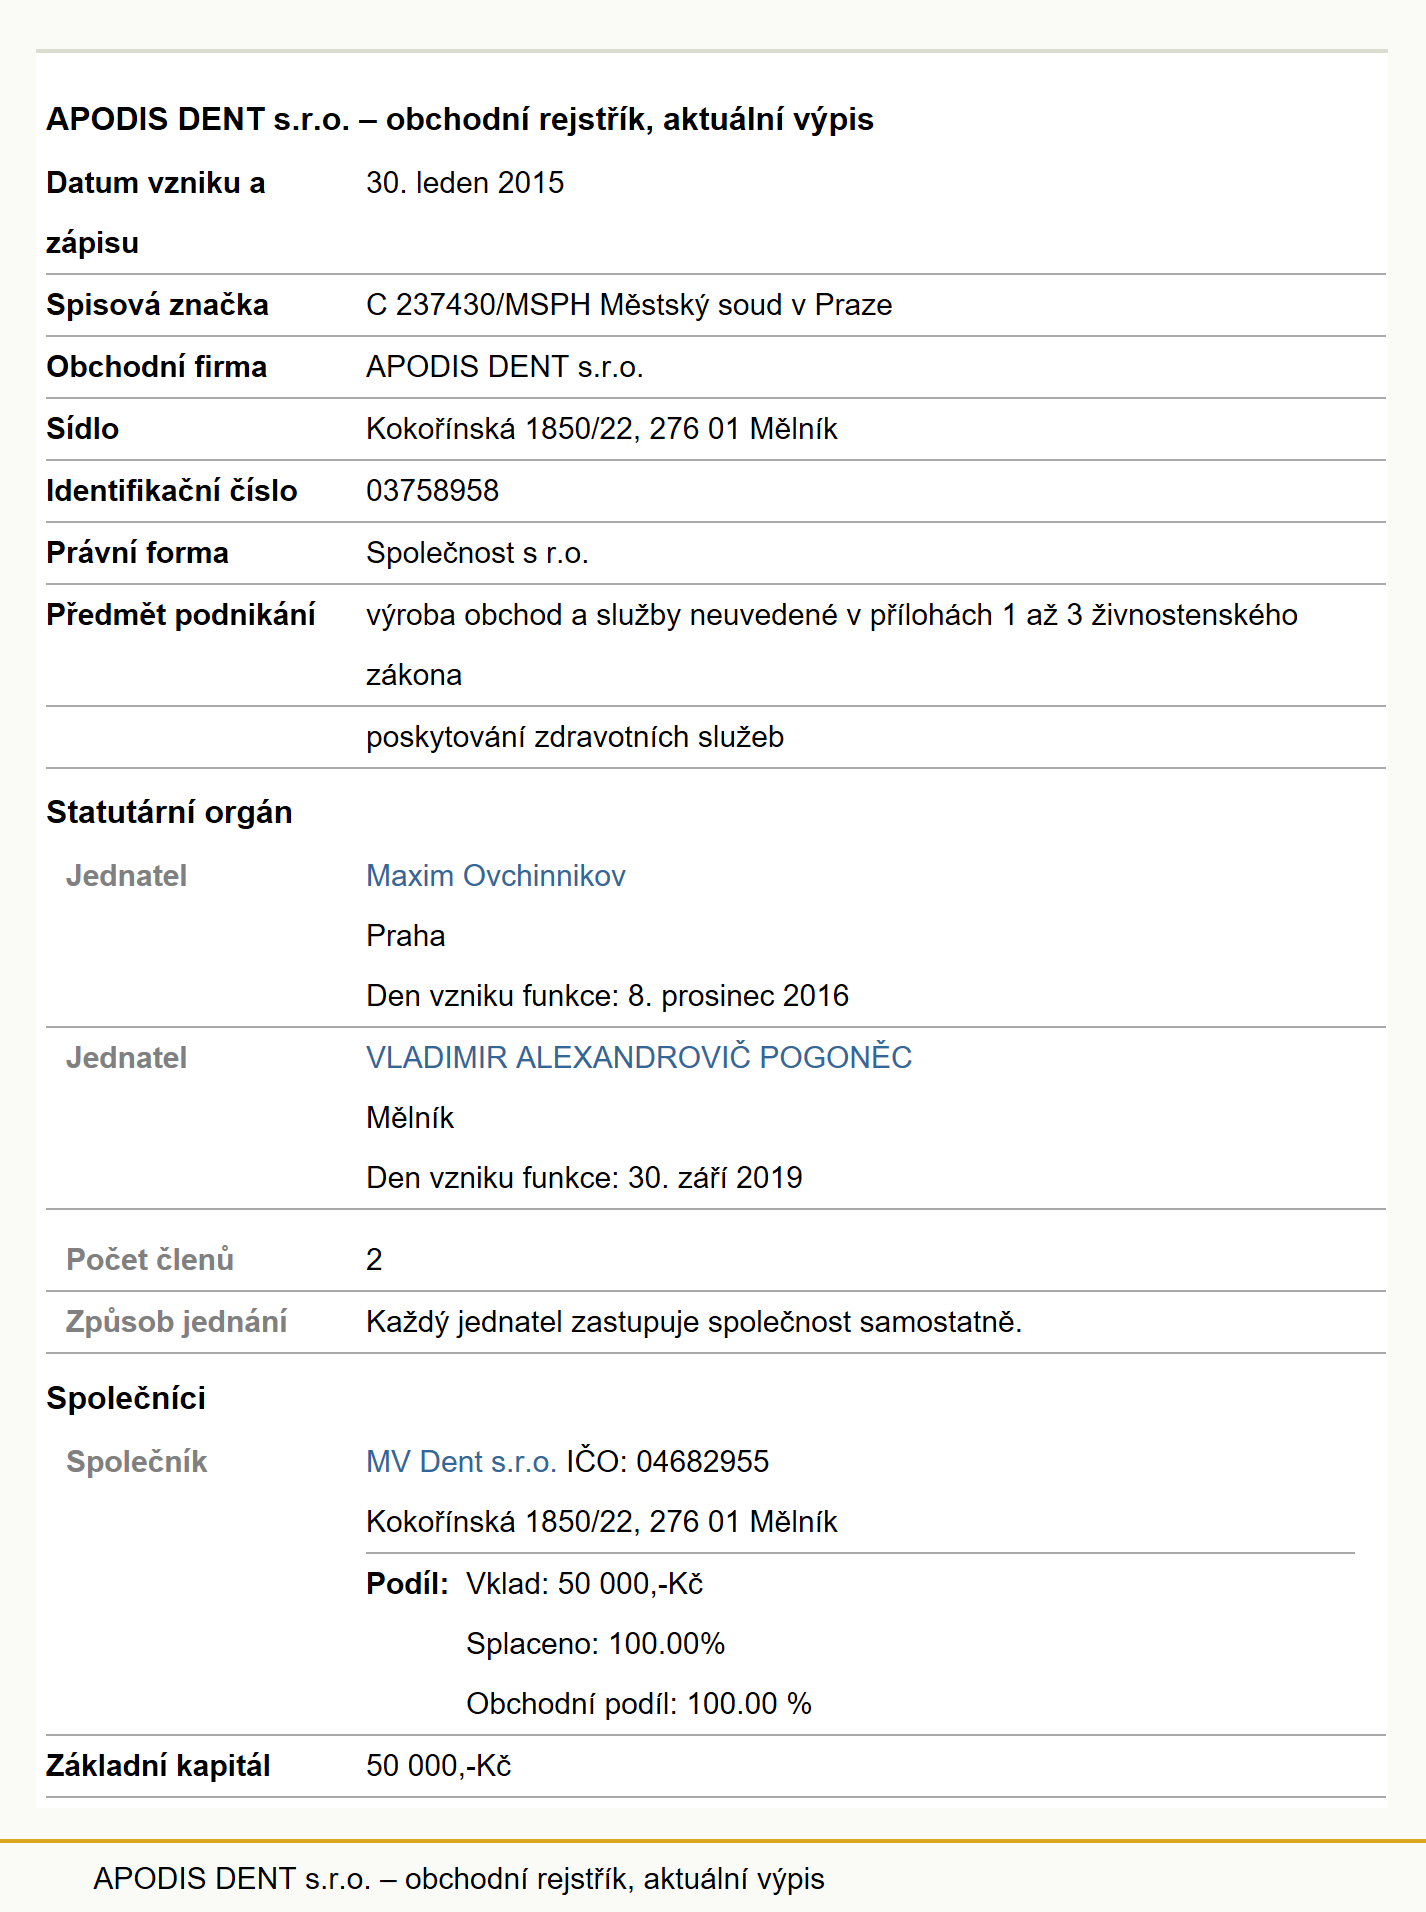Viewport: 1426px width, 1912px height.
Task: Click the Počet členů value 2
Action: (x=374, y=1260)
